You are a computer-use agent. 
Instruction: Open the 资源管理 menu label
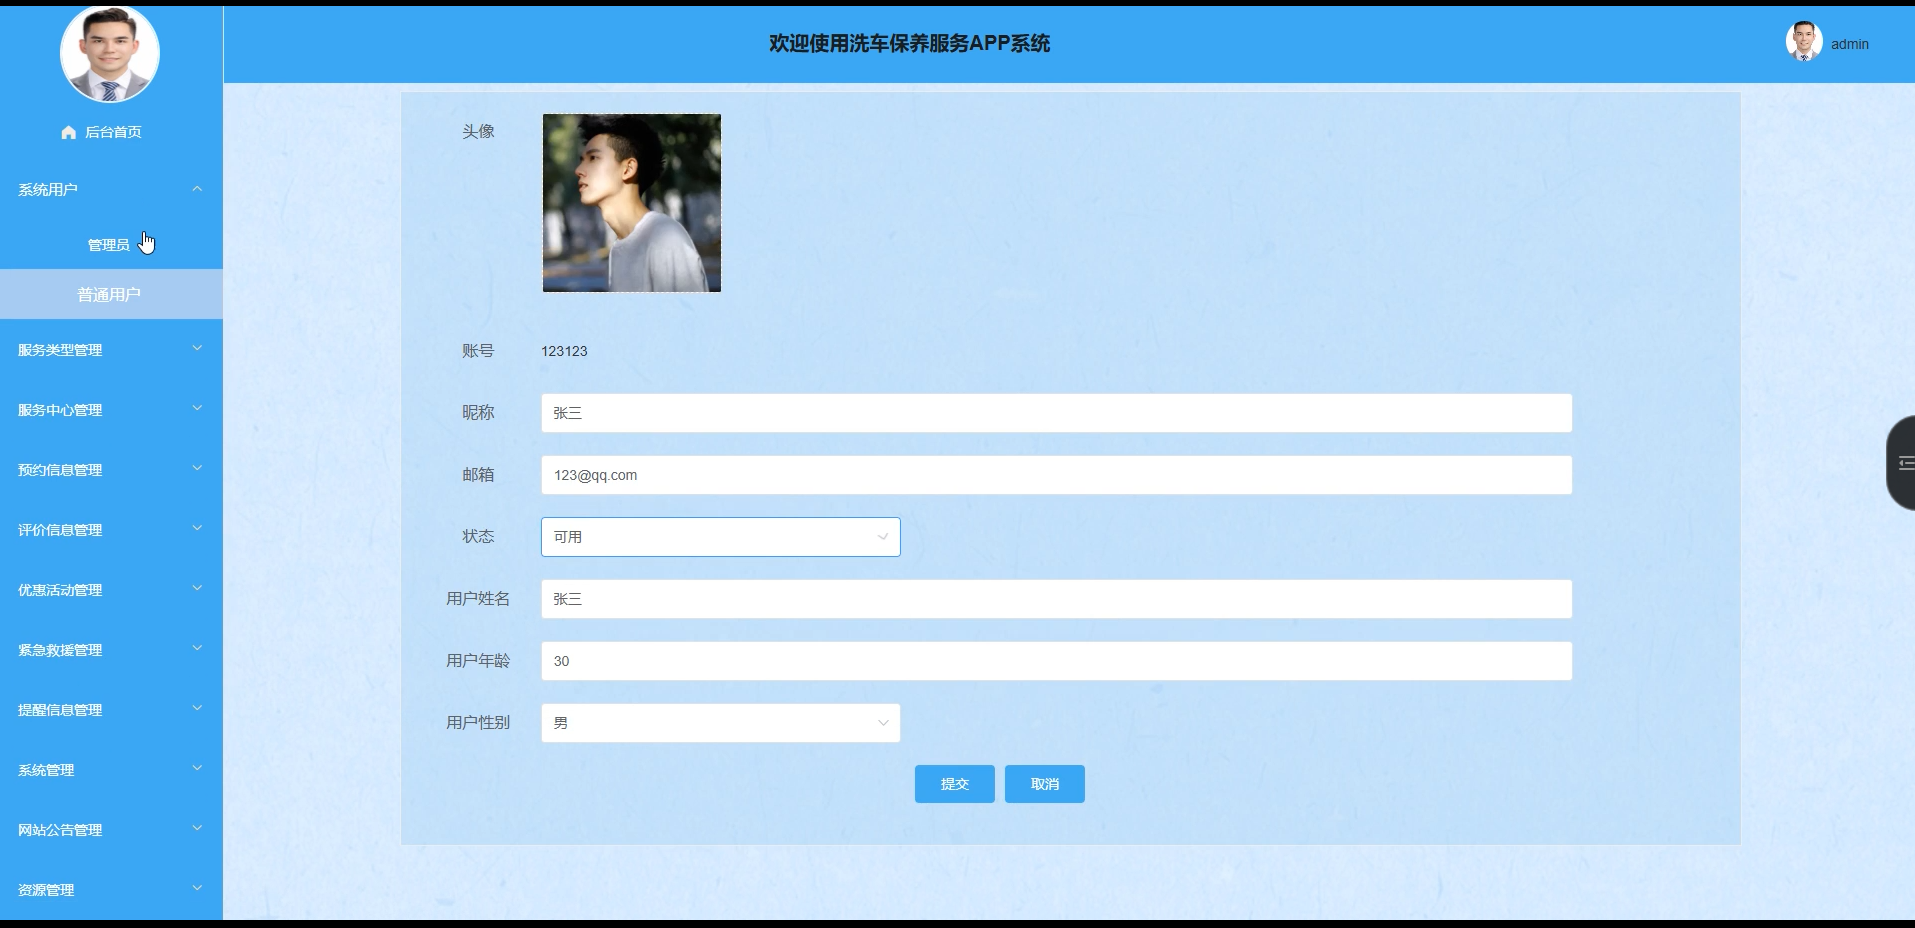pyautogui.click(x=46, y=890)
